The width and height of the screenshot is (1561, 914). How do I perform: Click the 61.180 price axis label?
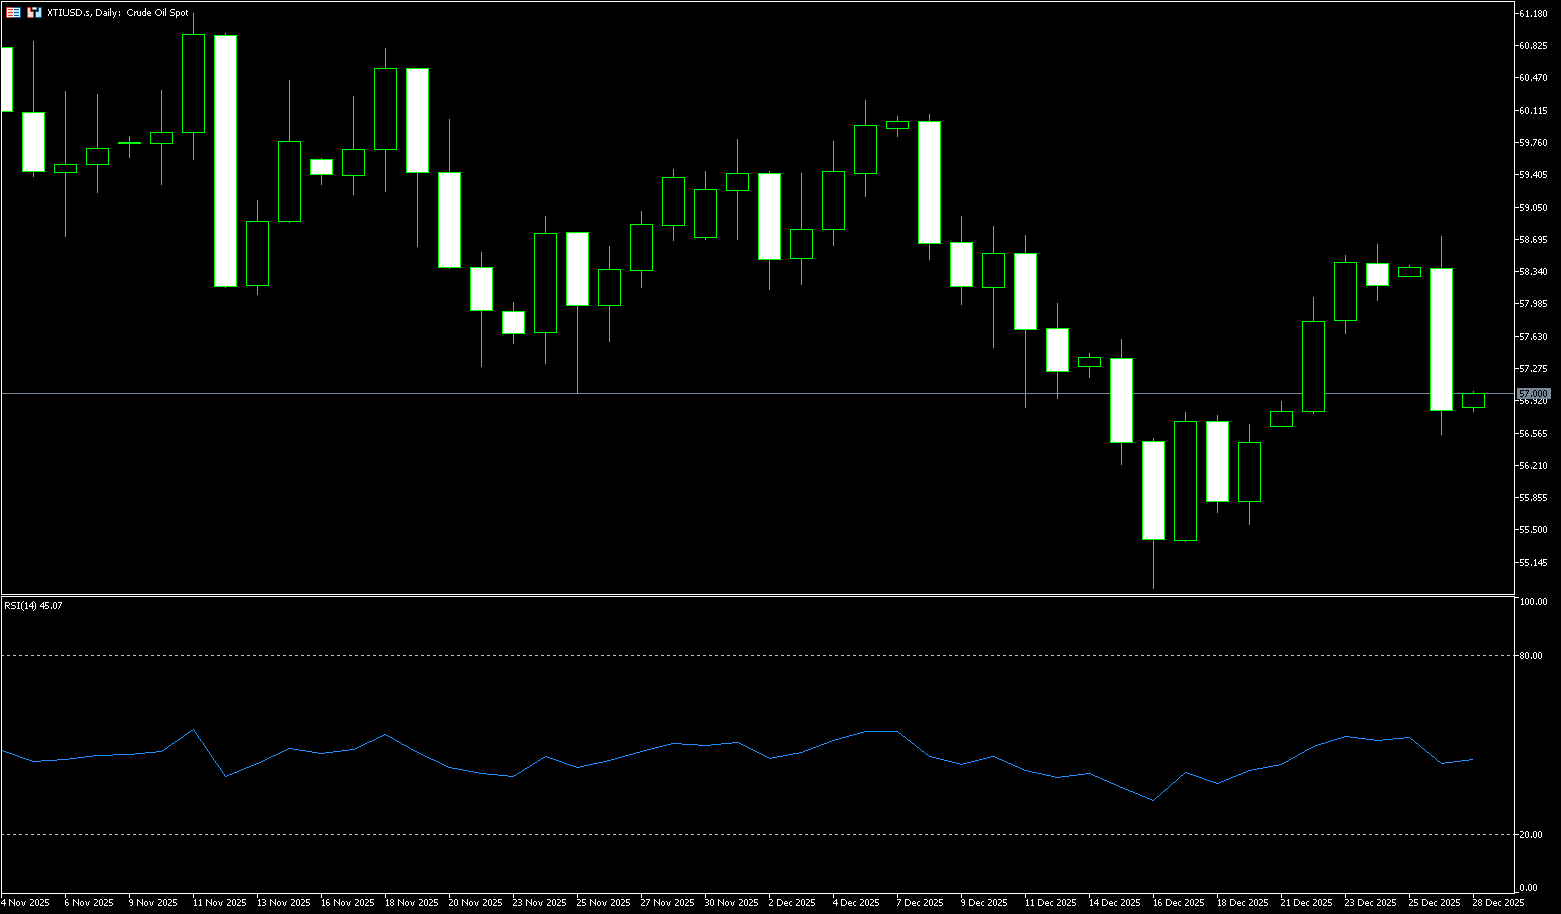pos(1533,14)
